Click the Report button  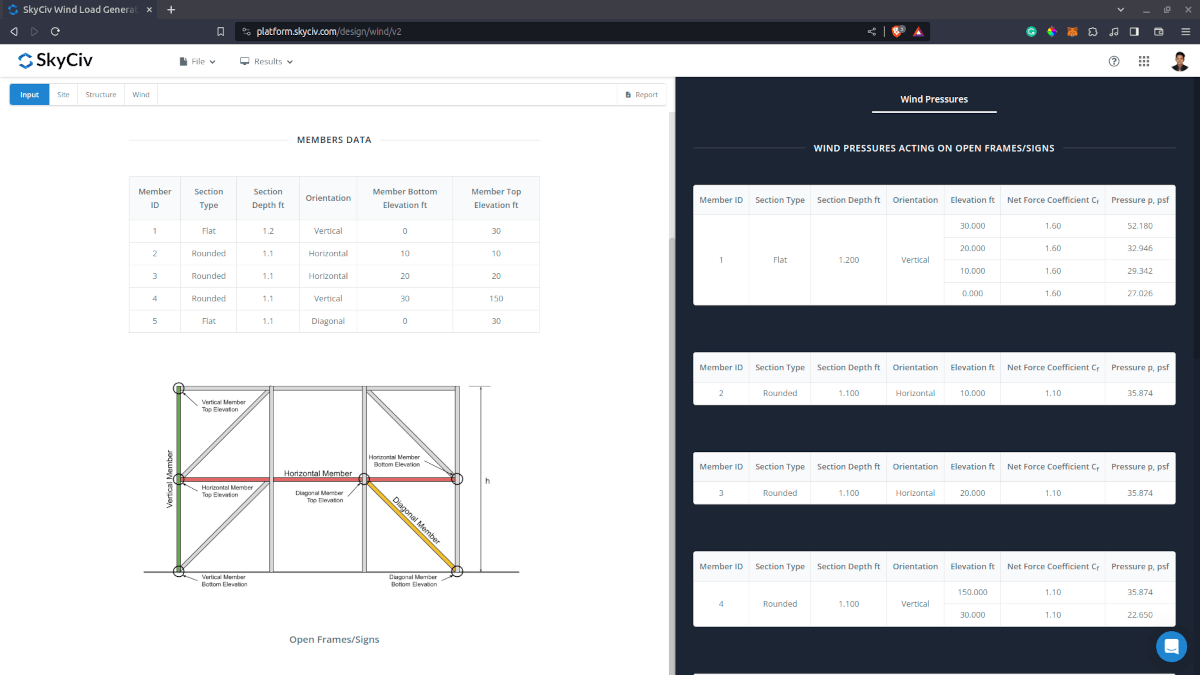641,95
